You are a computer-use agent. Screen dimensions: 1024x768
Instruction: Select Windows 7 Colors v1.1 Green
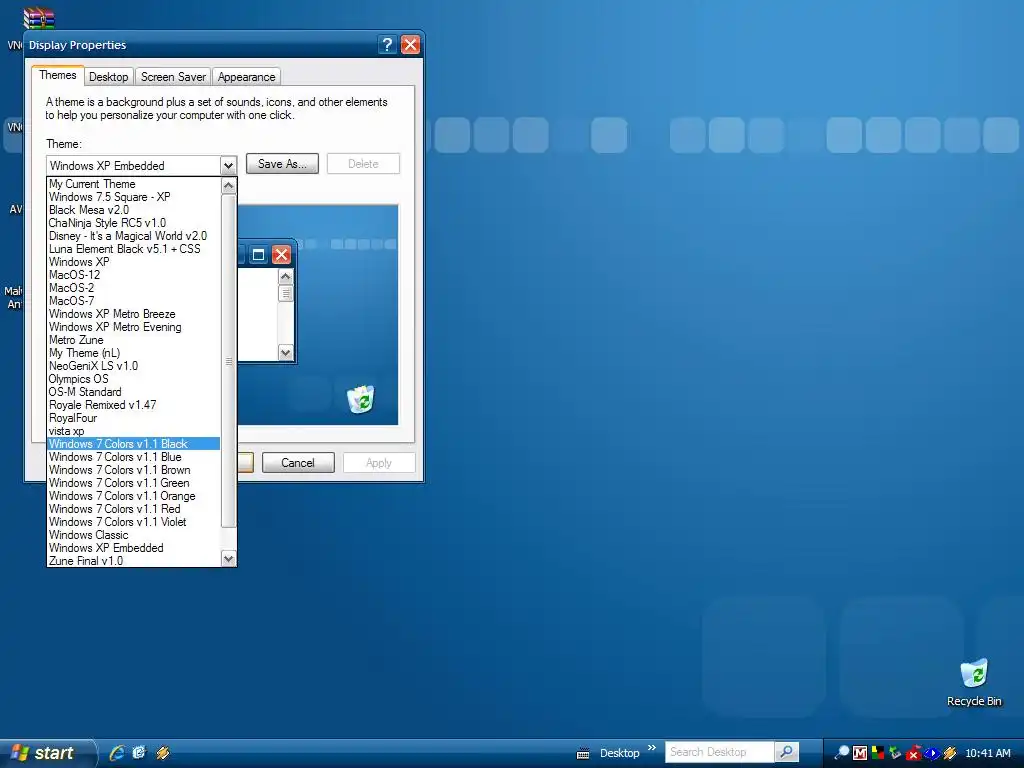(x=134, y=483)
